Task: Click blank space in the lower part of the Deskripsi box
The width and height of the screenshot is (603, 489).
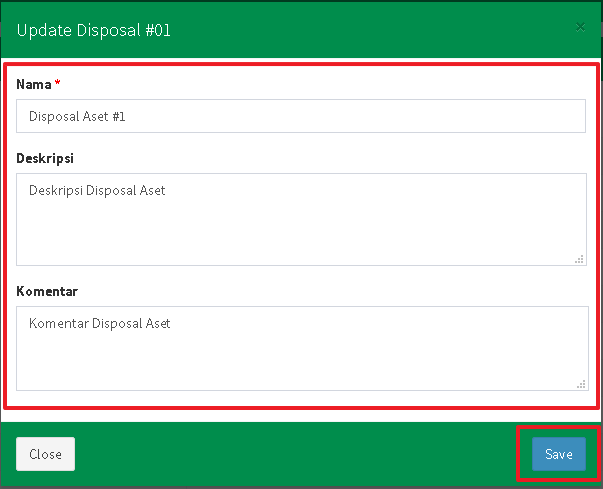Action: coord(300,245)
